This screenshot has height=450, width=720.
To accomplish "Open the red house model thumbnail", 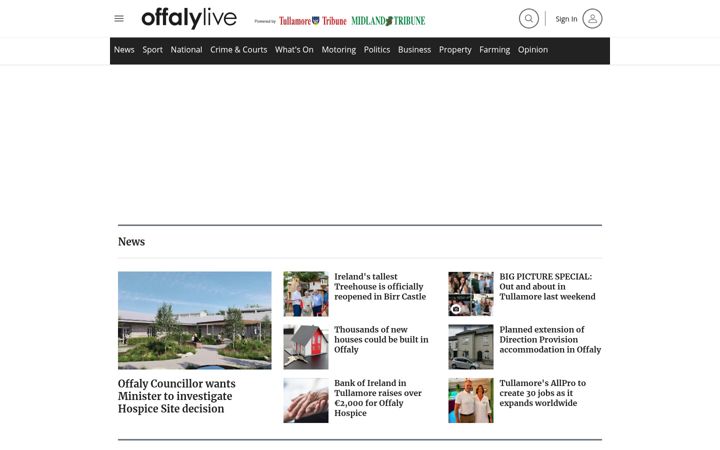I will pyautogui.click(x=306, y=347).
